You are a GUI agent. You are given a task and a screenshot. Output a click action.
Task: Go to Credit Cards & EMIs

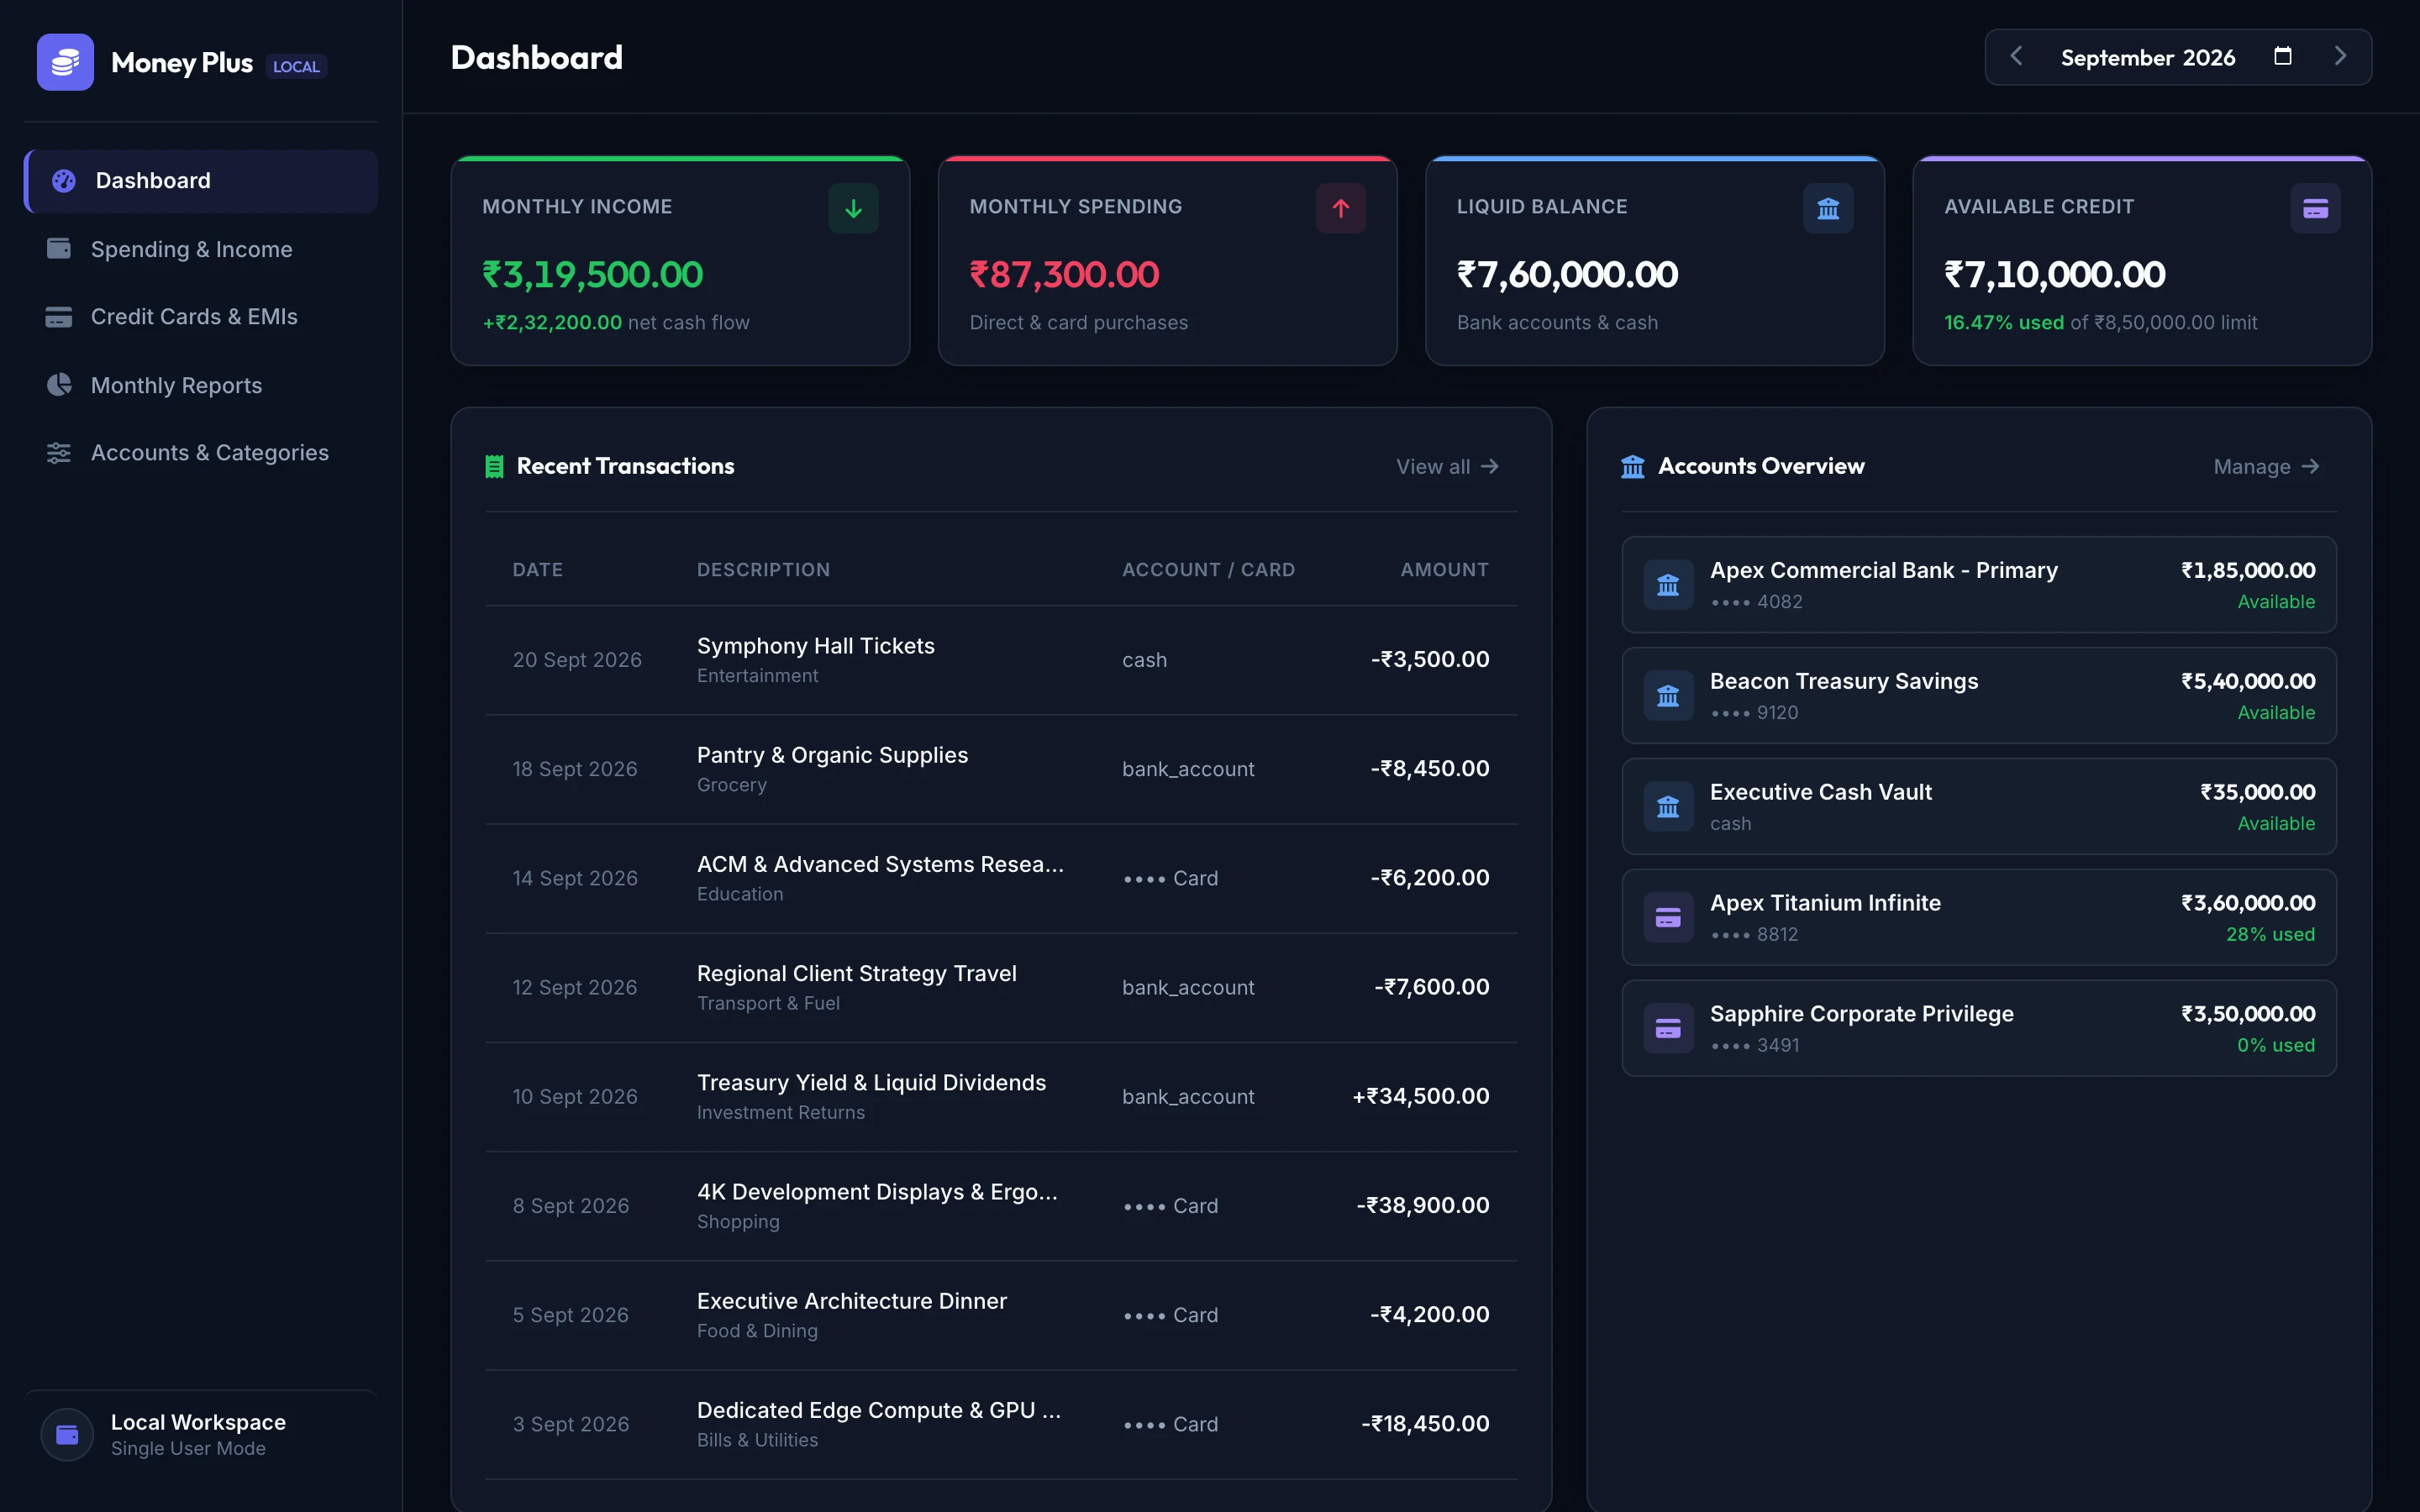[201, 317]
